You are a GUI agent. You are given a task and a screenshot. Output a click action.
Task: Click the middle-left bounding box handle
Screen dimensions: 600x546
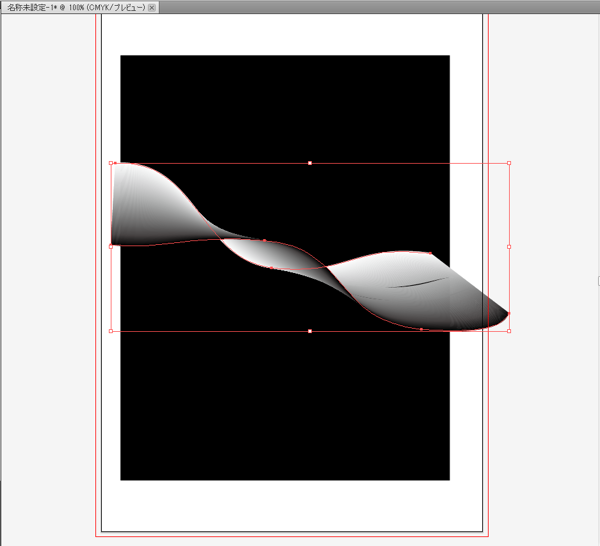[111, 247]
